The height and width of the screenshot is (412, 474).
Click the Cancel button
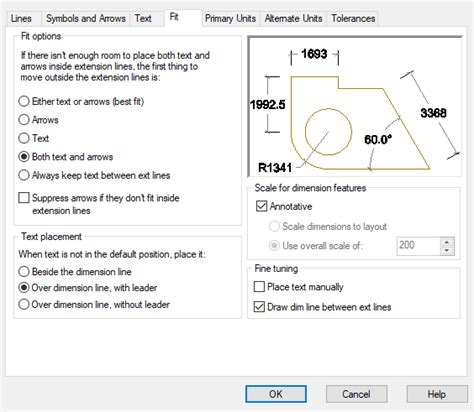[356, 394]
